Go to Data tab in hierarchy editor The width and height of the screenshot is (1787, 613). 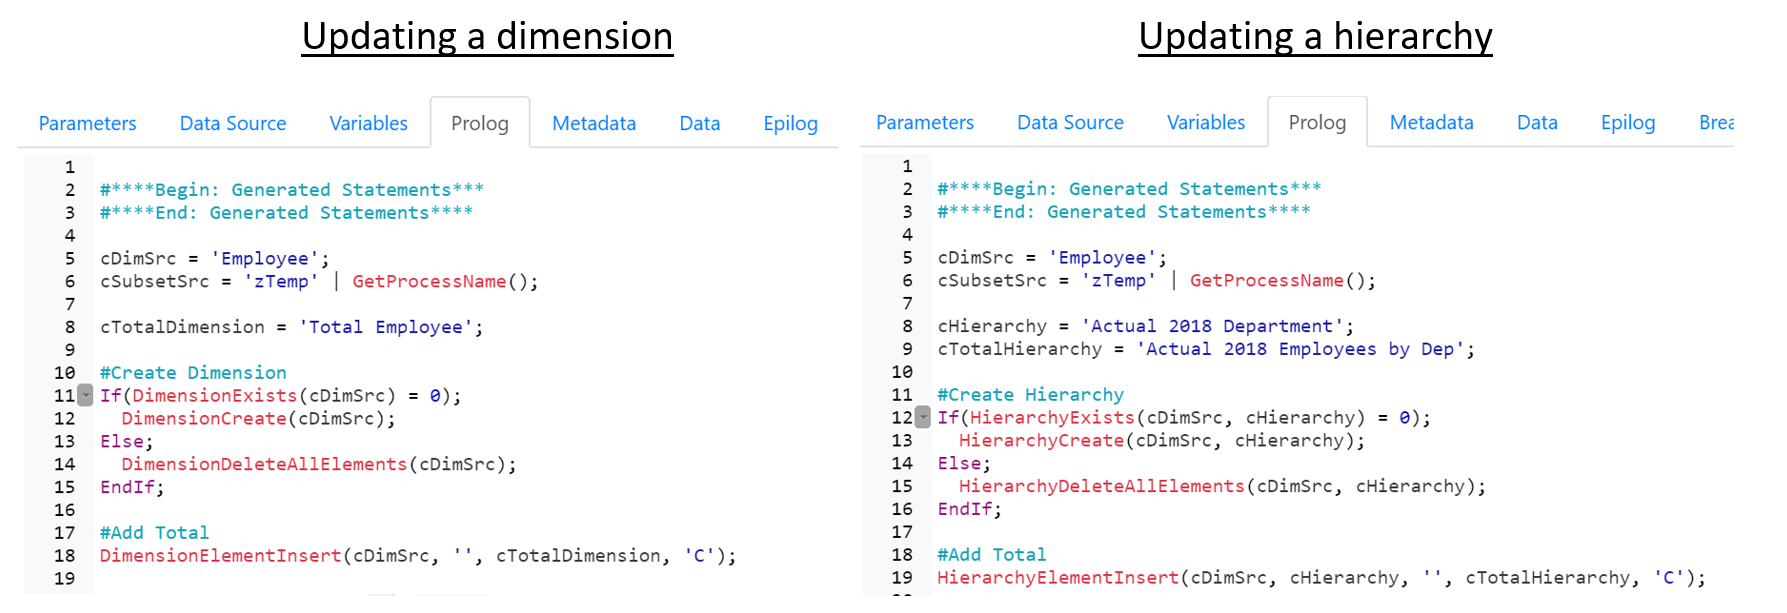pos(1537,122)
